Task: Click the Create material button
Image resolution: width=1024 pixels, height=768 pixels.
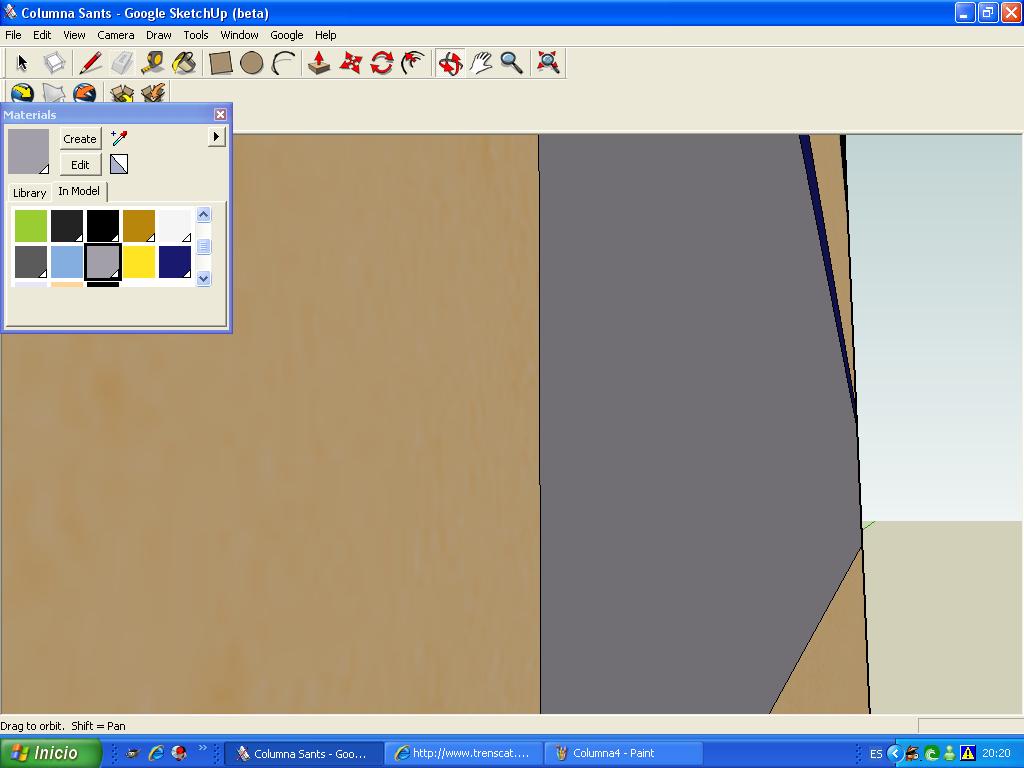Action: 80,139
